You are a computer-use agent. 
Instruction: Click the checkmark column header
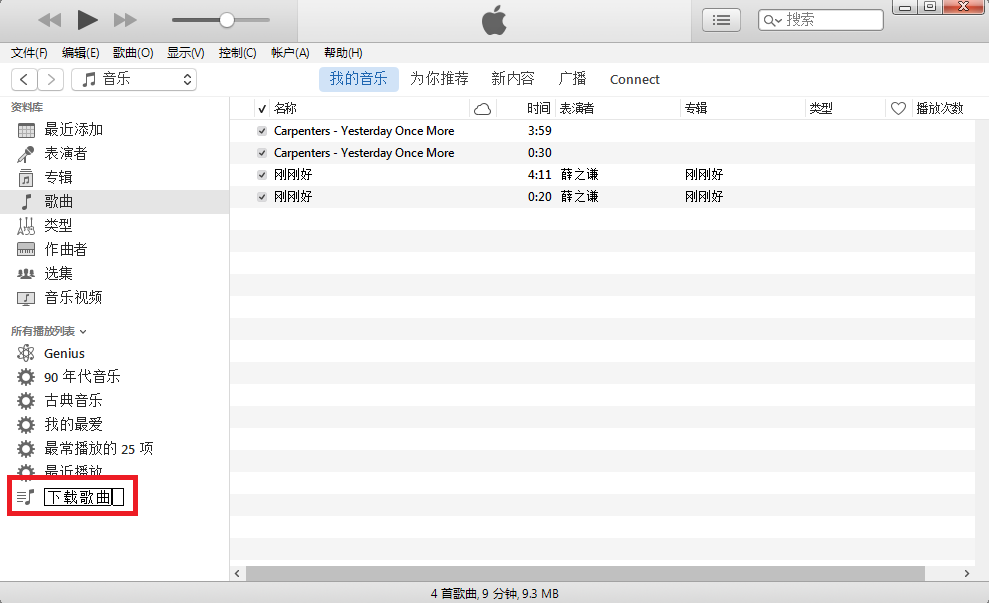[x=262, y=108]
